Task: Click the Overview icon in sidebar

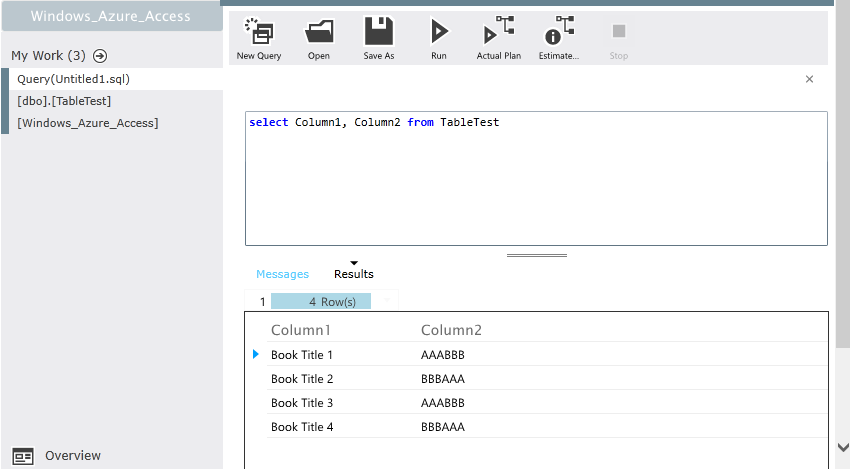Action: (x=23, y=456)
